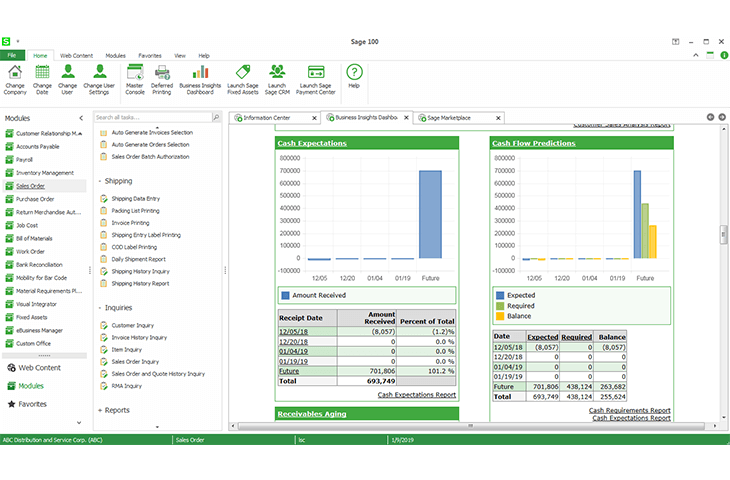730x480 pixels.
Task: Click the Search all tasks field
Action: coord(155,118)
